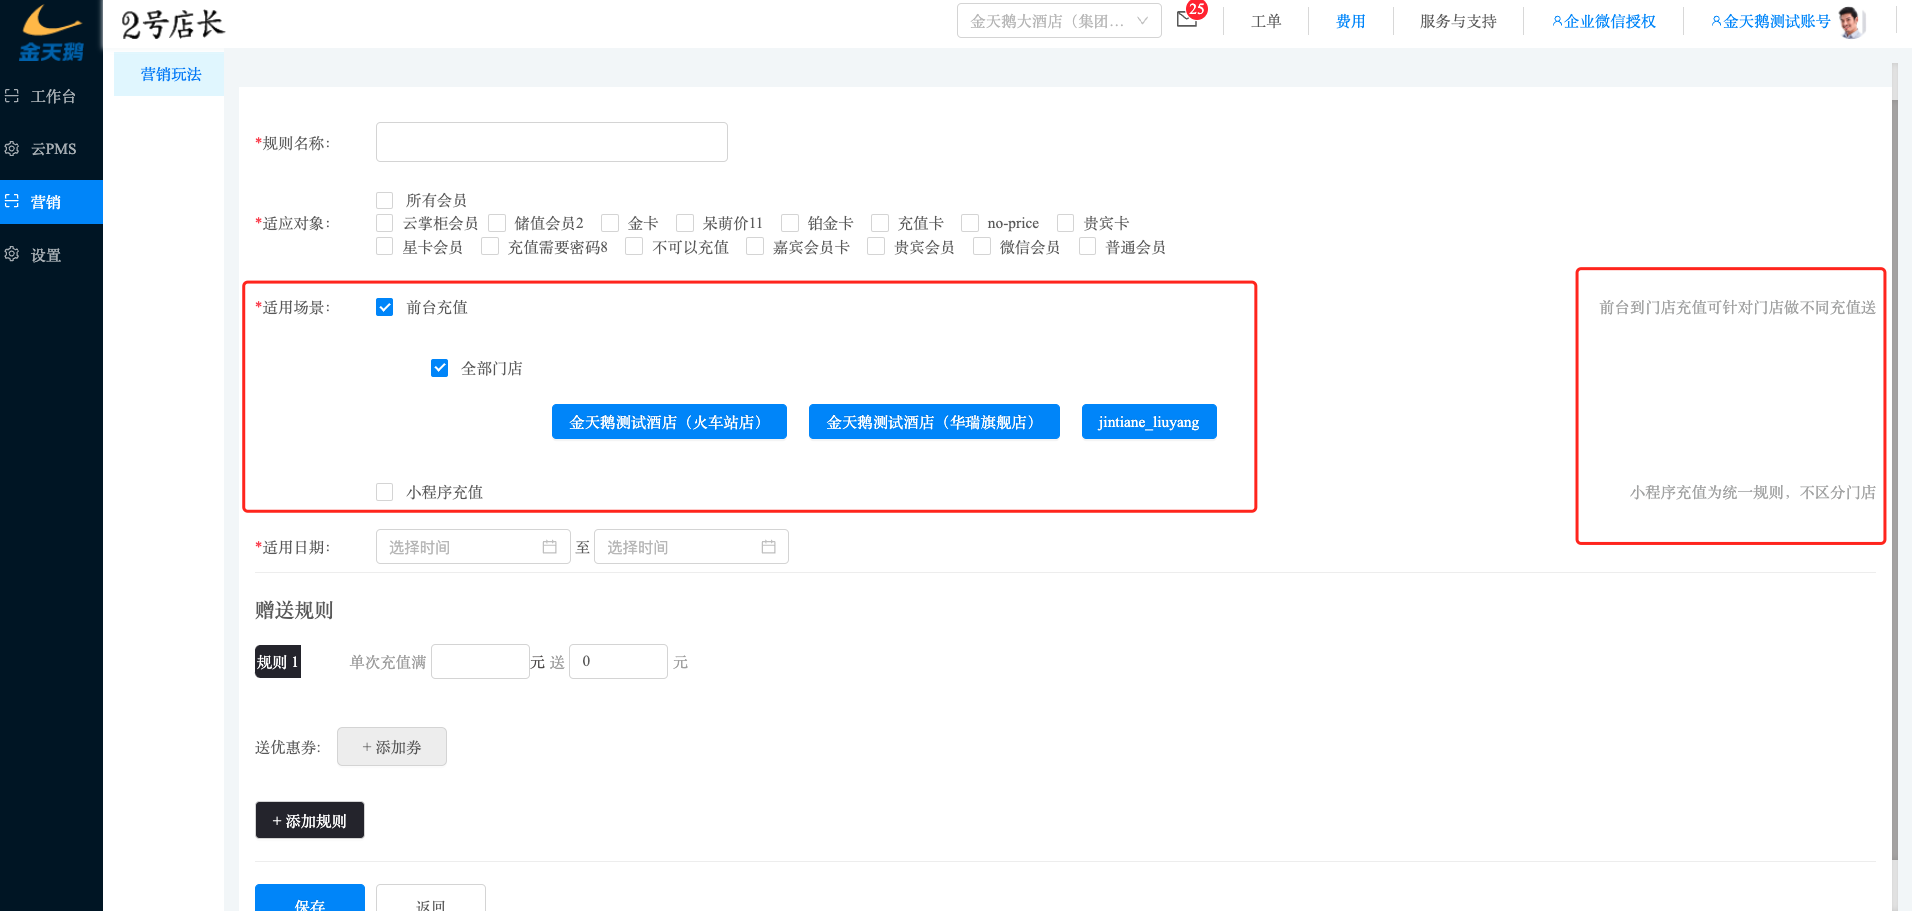The image size is (1912, 911).
Task: Check the 小程序充值 checkbox
Action: [385, 492]
